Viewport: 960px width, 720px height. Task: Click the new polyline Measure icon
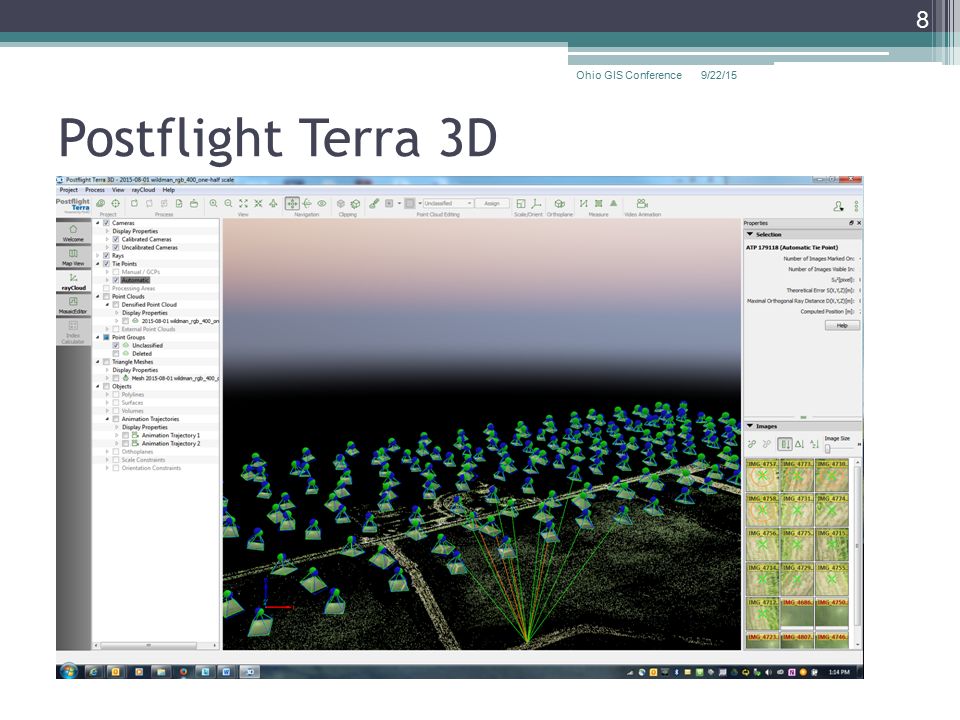[x=583, y=203]
